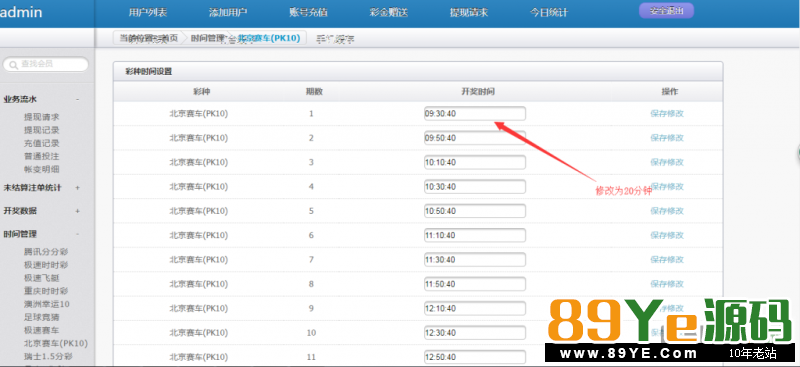Open 普通投注 in the sidebar
This screenshot has width=800, height=367.
41,156
